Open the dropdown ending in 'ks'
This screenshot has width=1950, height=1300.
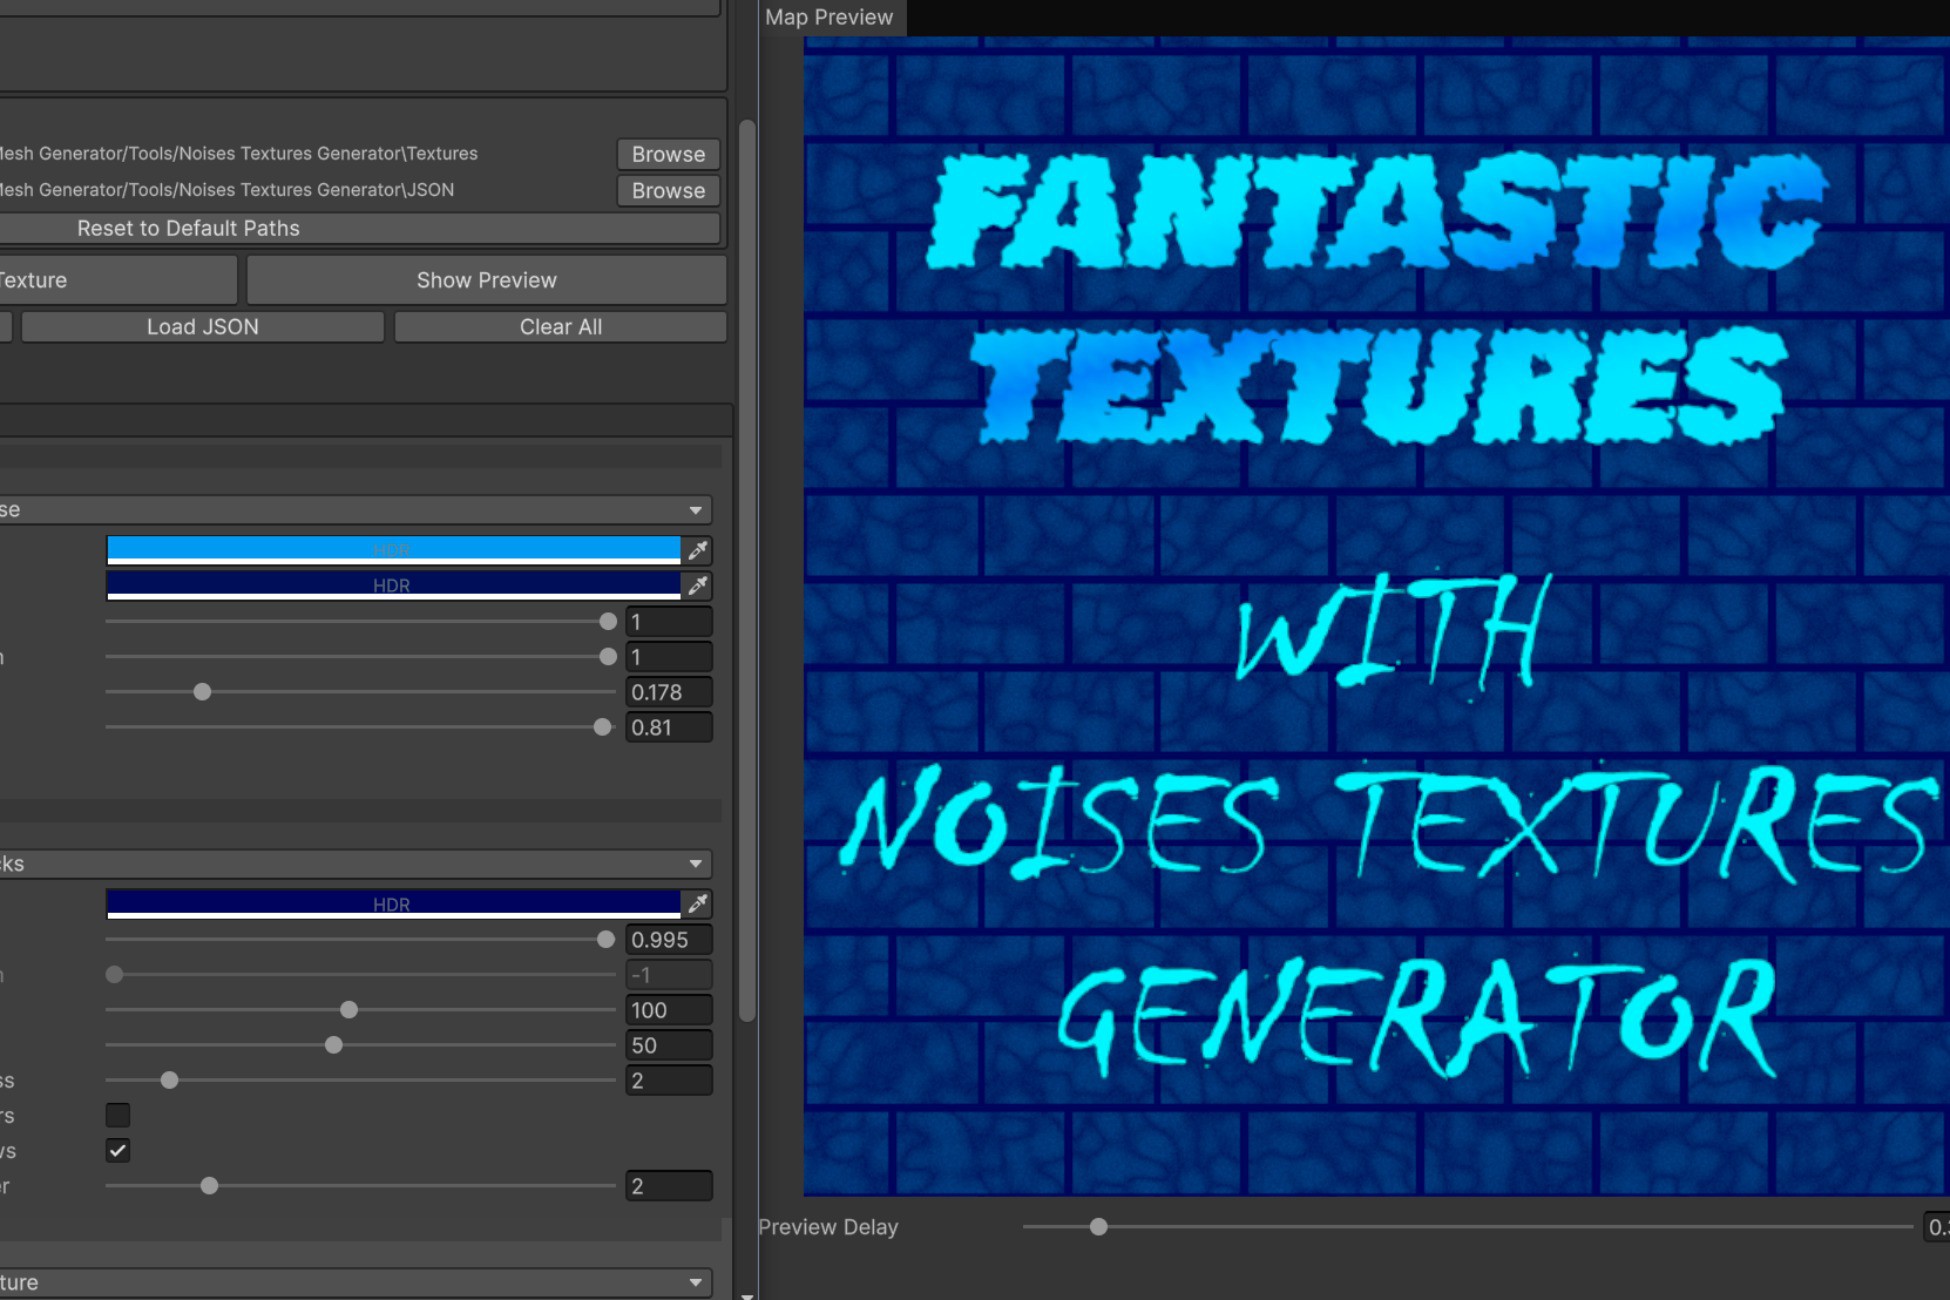(x=354, y=863)
